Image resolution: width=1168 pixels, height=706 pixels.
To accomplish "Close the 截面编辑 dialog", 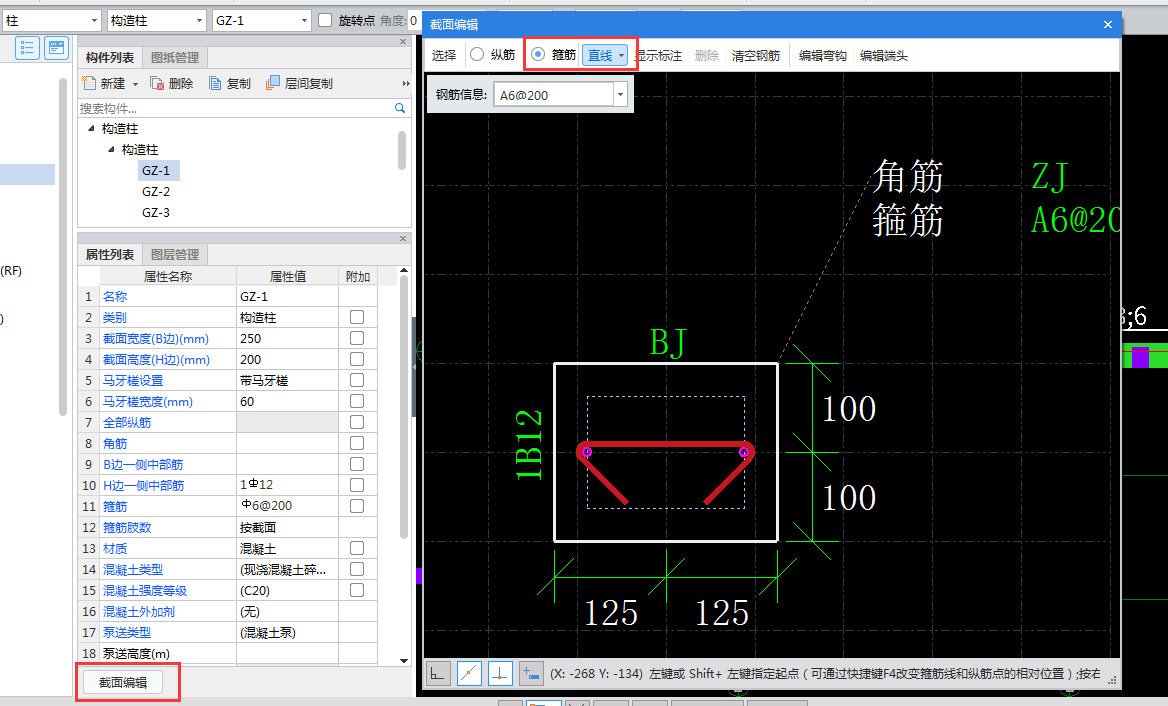I will [1108, 25].
